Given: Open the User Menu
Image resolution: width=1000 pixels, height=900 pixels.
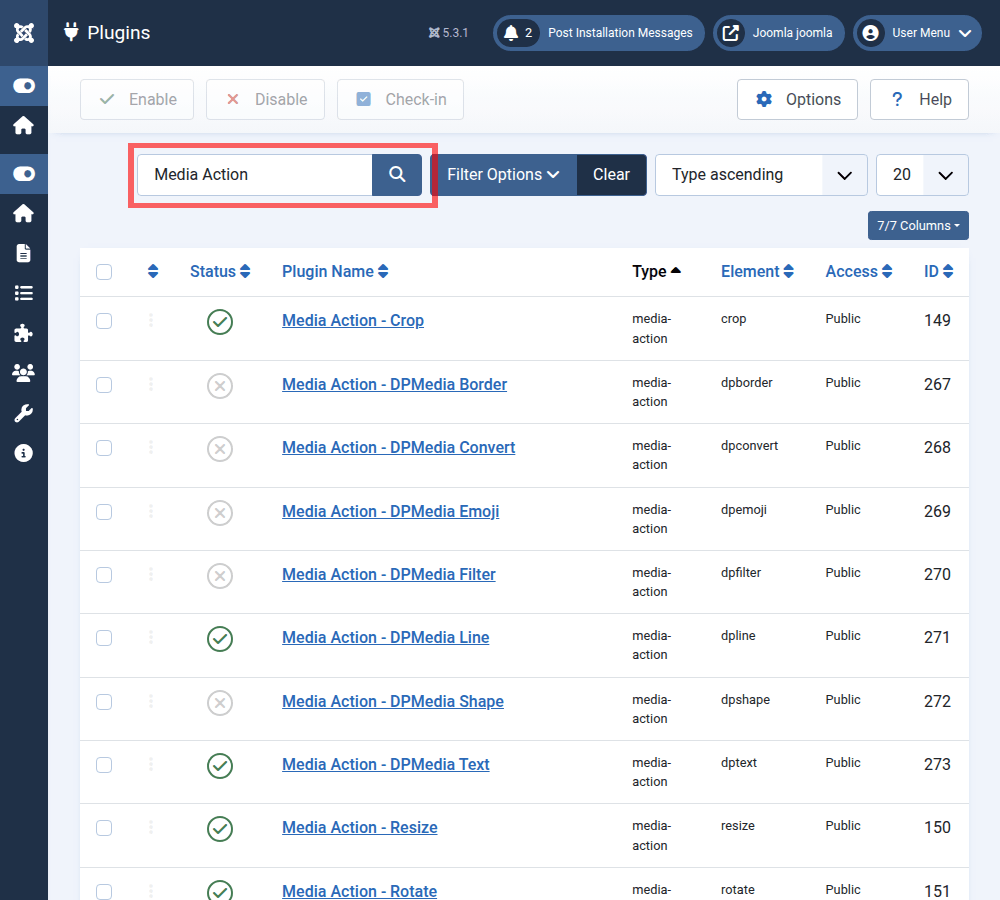Looking at the screenshot, I should 917,33.
